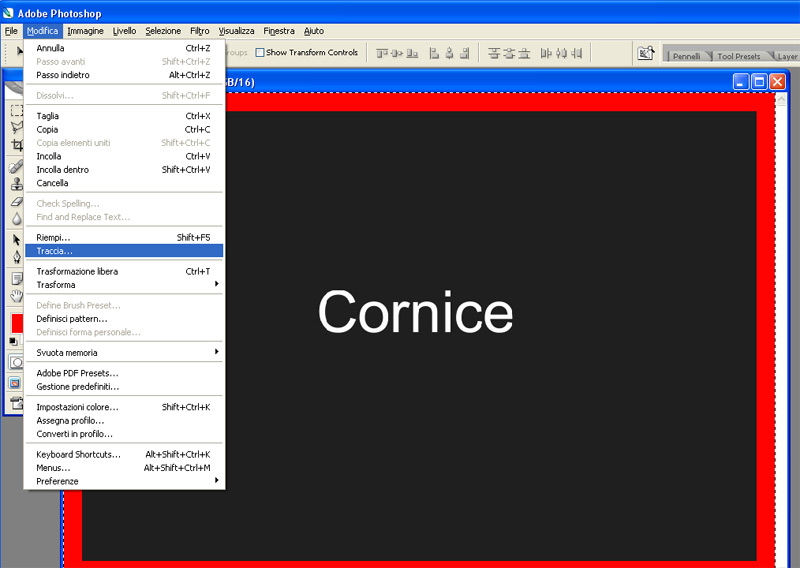The width and height of the screenshot is (800, 568).
Task: Open the Selezione menu
Action: (163, 31)
